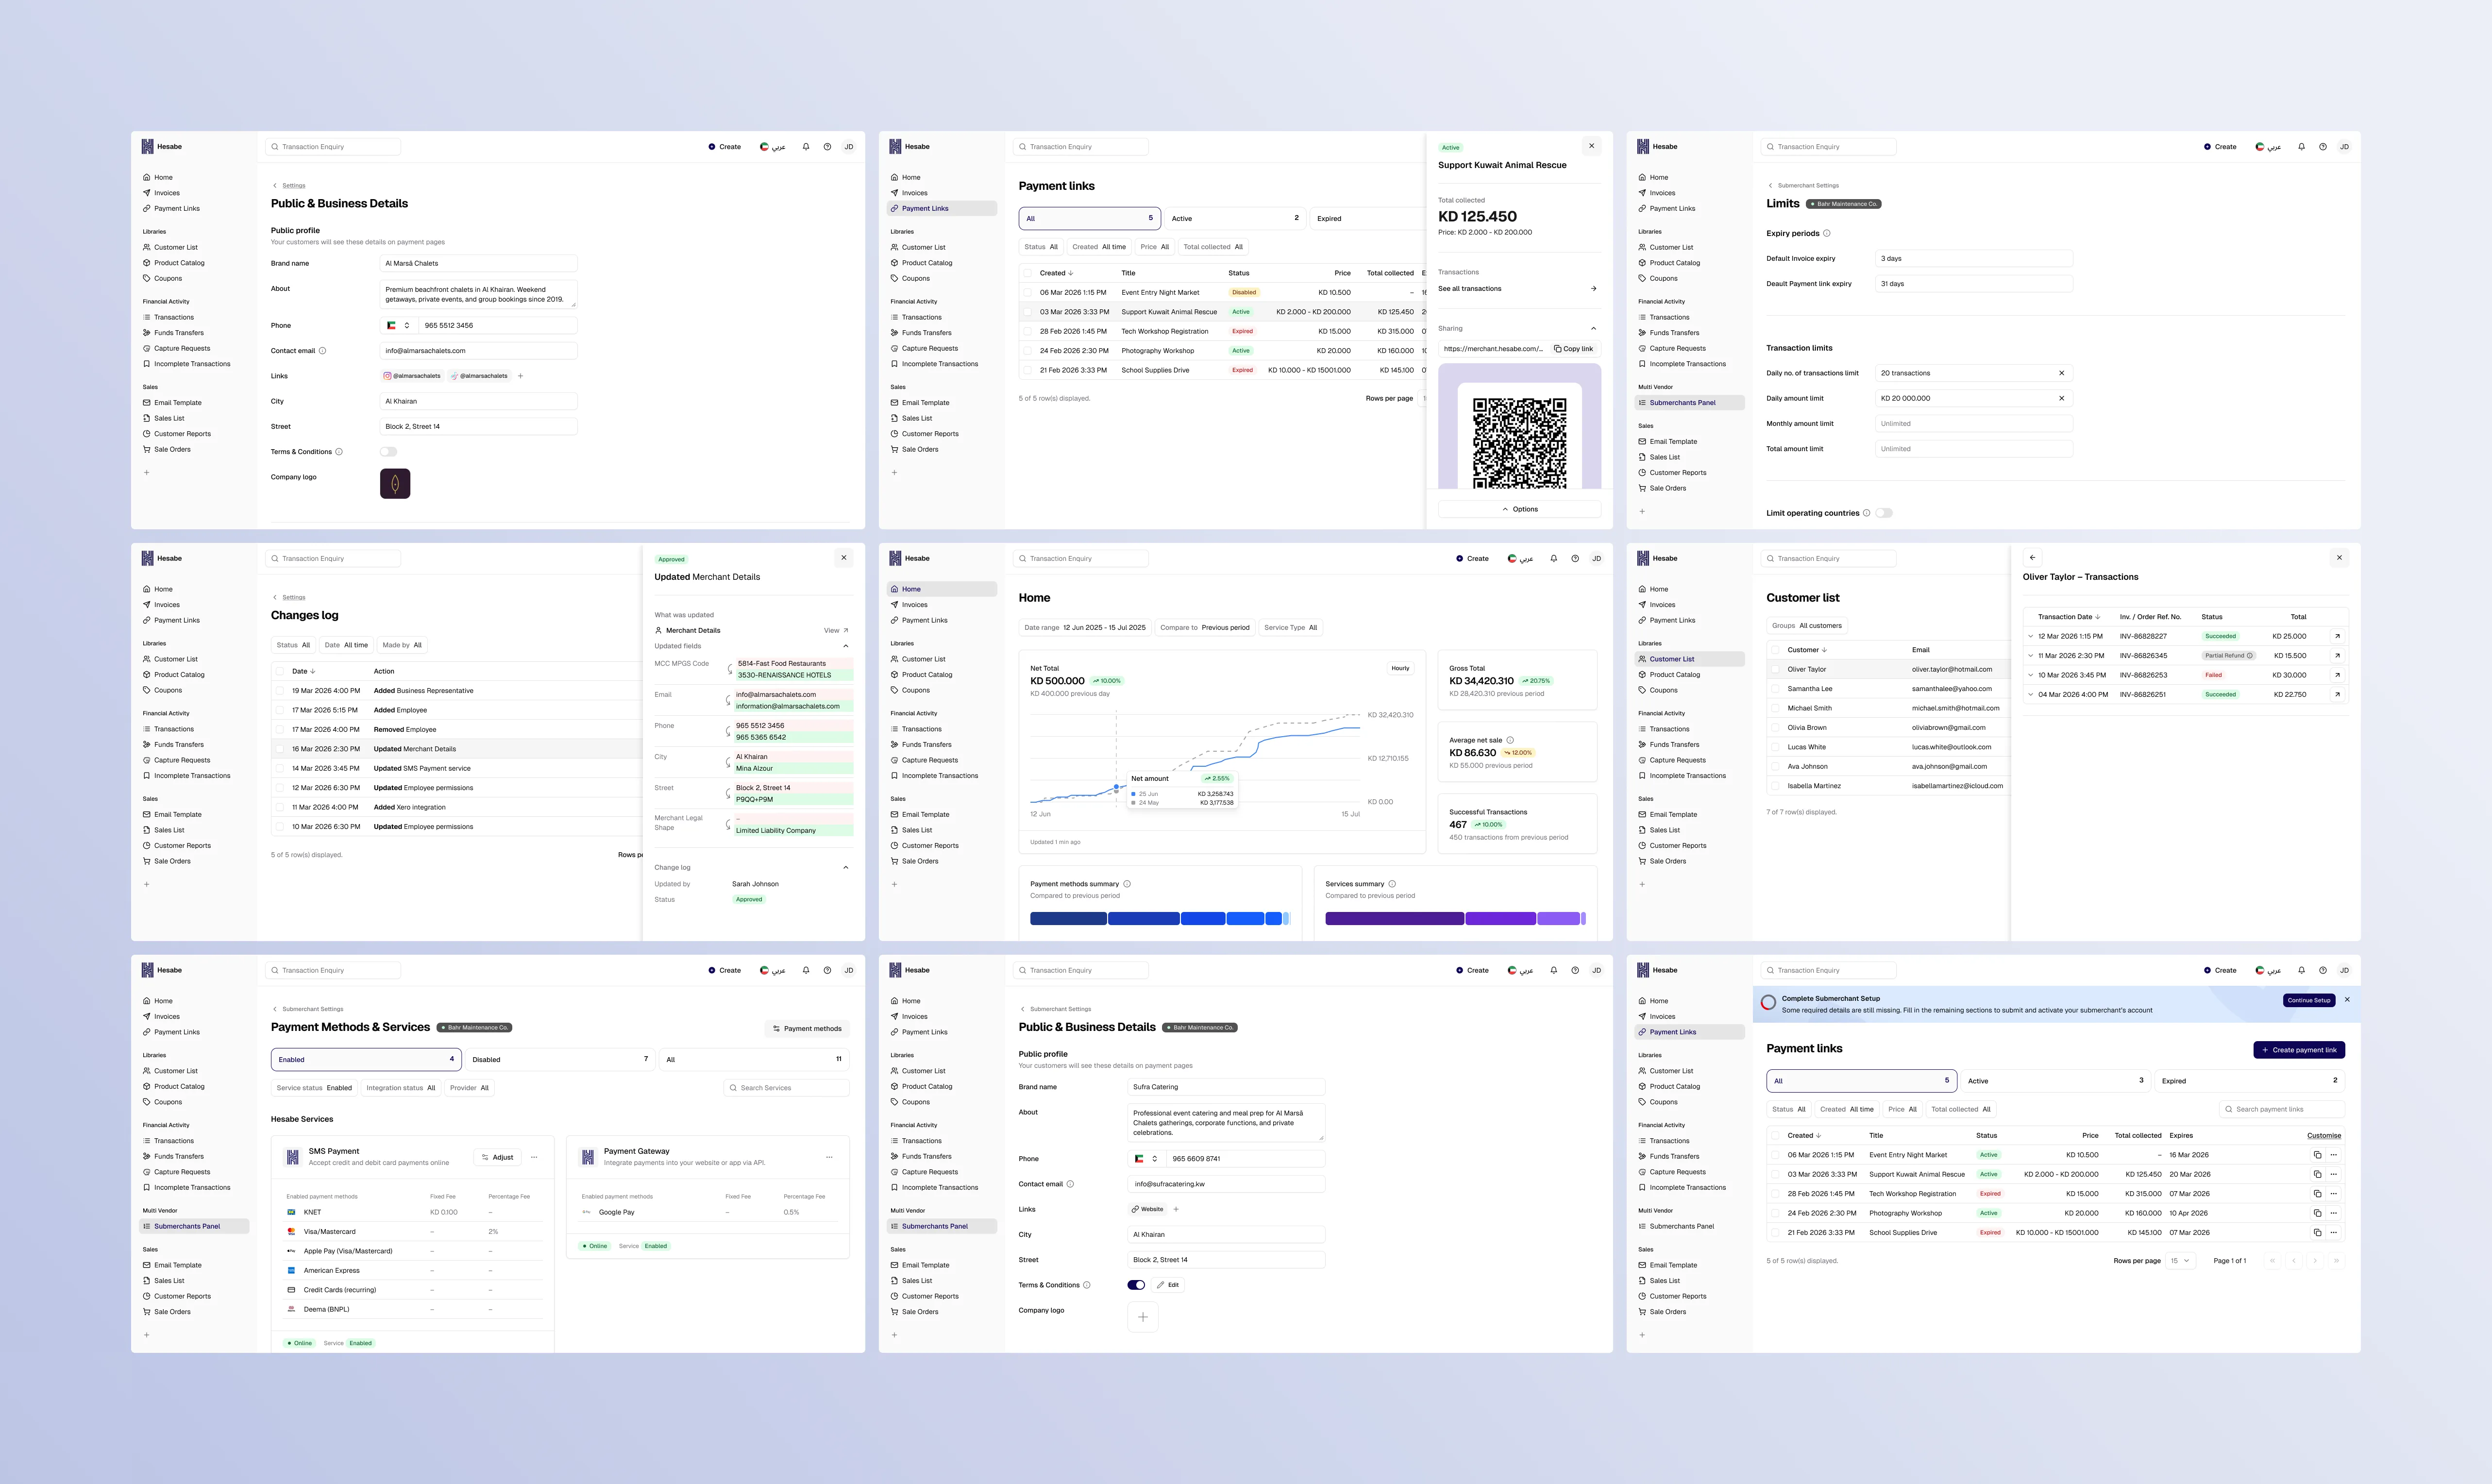
Task: Click the Services summary info icon
Action: (1392, 884)
